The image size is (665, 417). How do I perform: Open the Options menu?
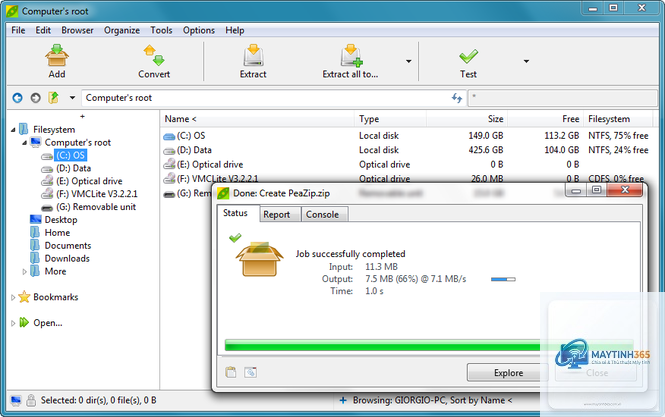pos(198,31)
